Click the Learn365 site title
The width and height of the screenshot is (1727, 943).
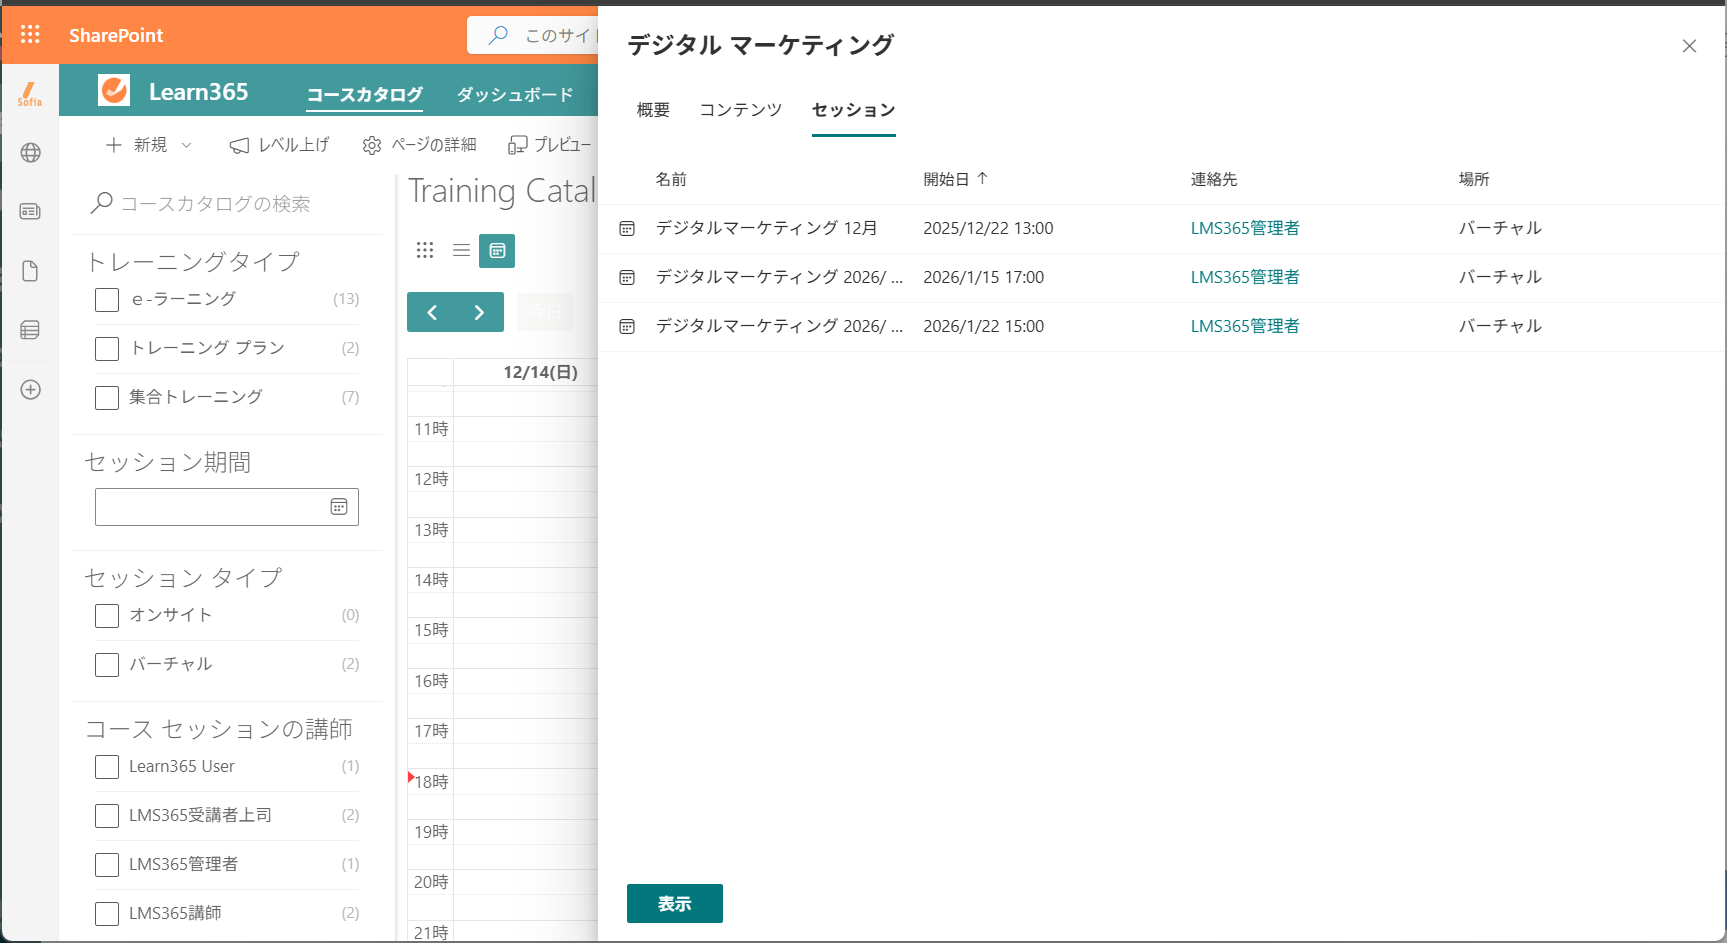pos(198,92)
